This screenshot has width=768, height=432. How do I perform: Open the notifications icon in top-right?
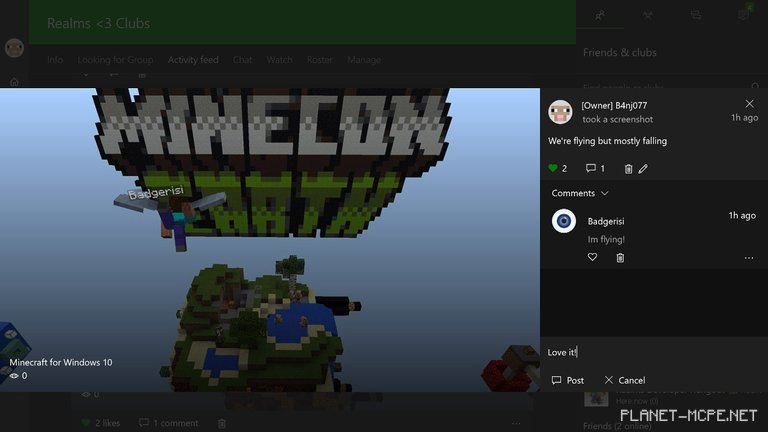[x=743, y=15]
